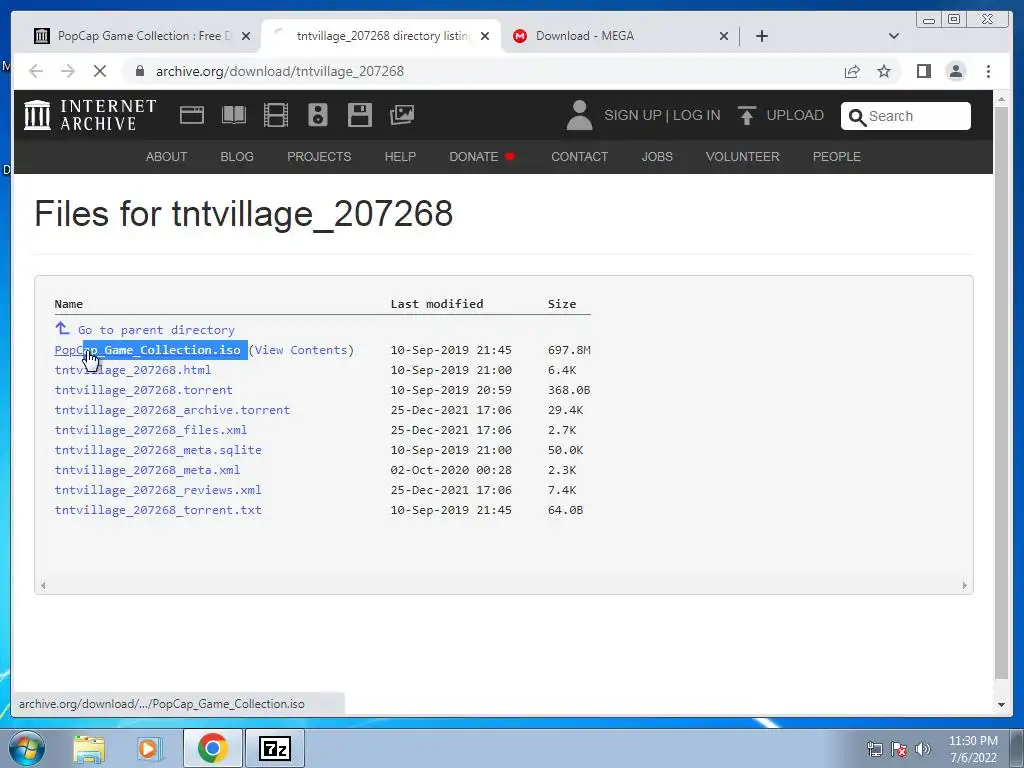1024x768 pixels.
Task: Open the PROJECTS menu item
Action: click(319, 157)
